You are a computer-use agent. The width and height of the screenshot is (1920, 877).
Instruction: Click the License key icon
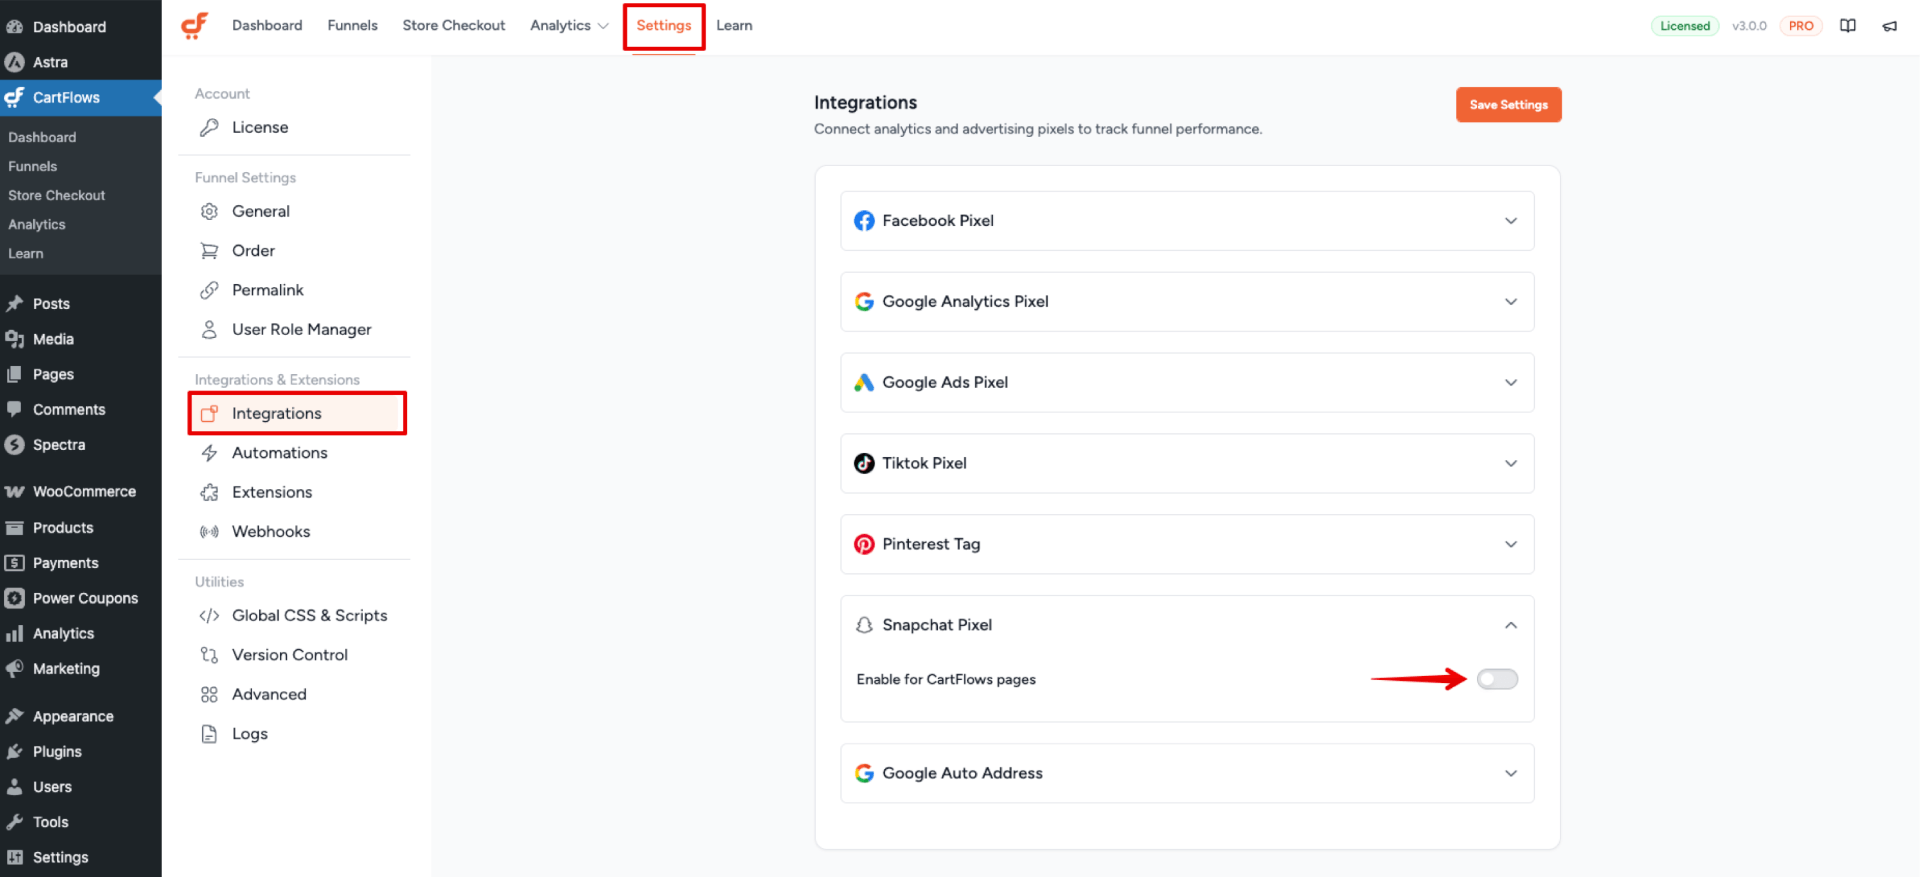pyautogui.click(x=209, y=127)
